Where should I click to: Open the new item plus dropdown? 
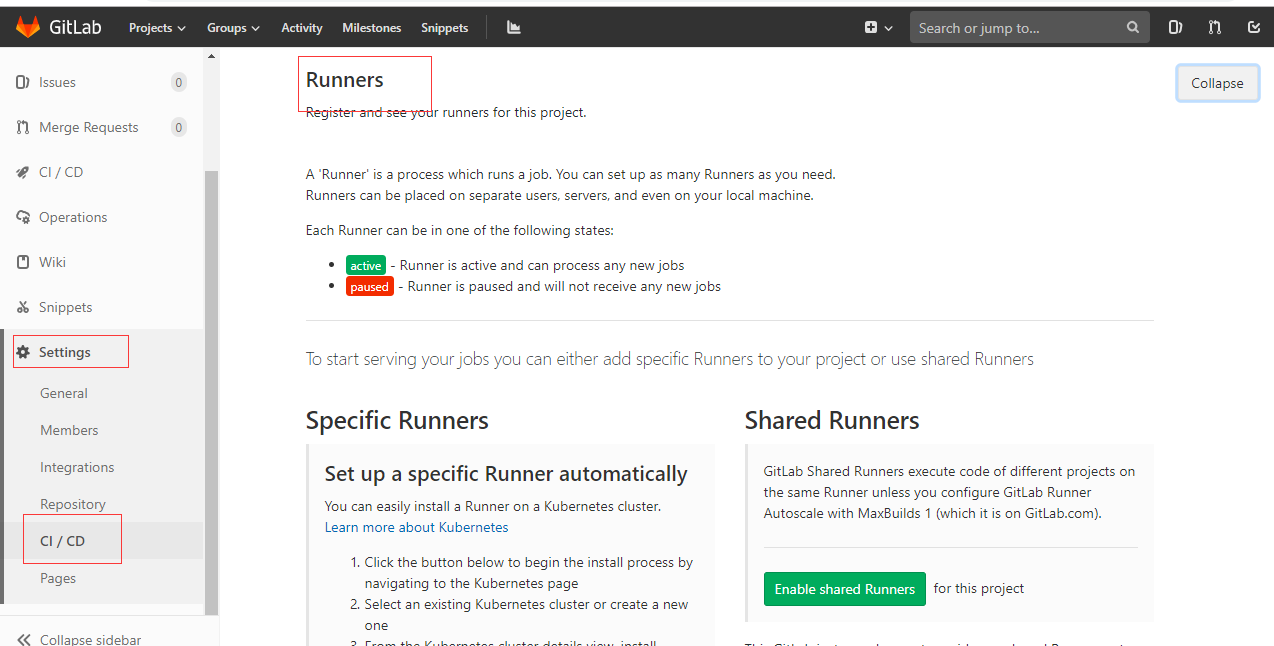(878, 28)
